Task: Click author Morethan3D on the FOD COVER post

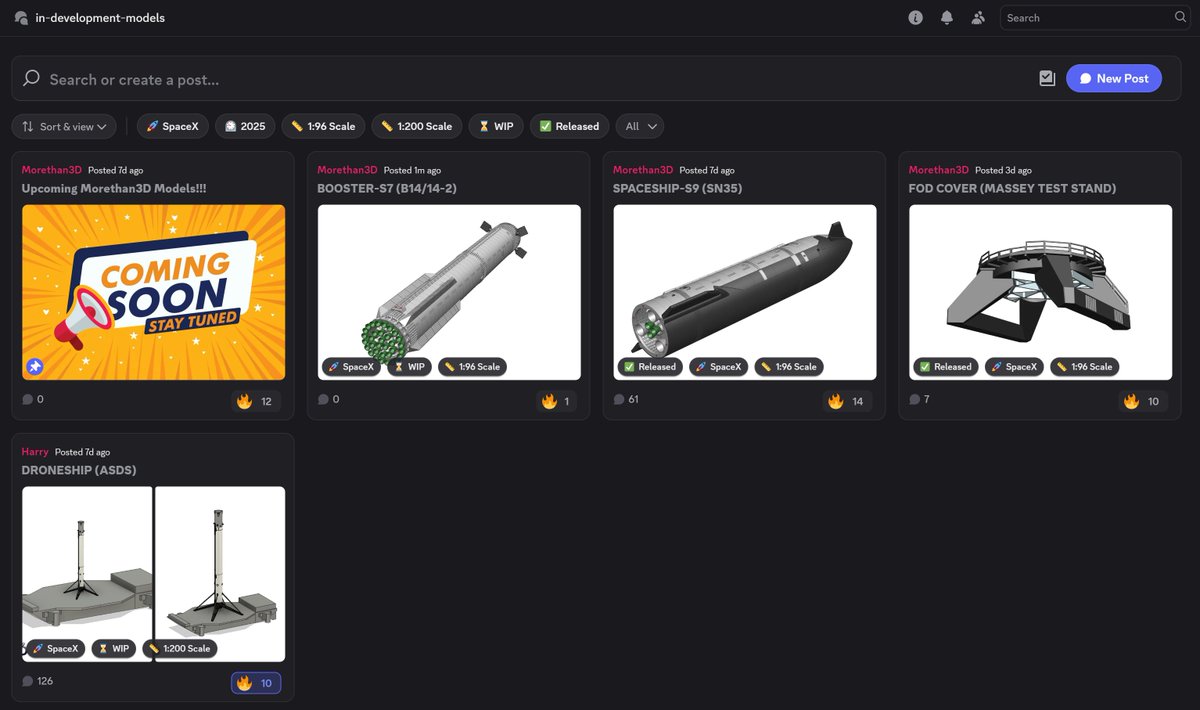Action: click(x=939, y=170)
